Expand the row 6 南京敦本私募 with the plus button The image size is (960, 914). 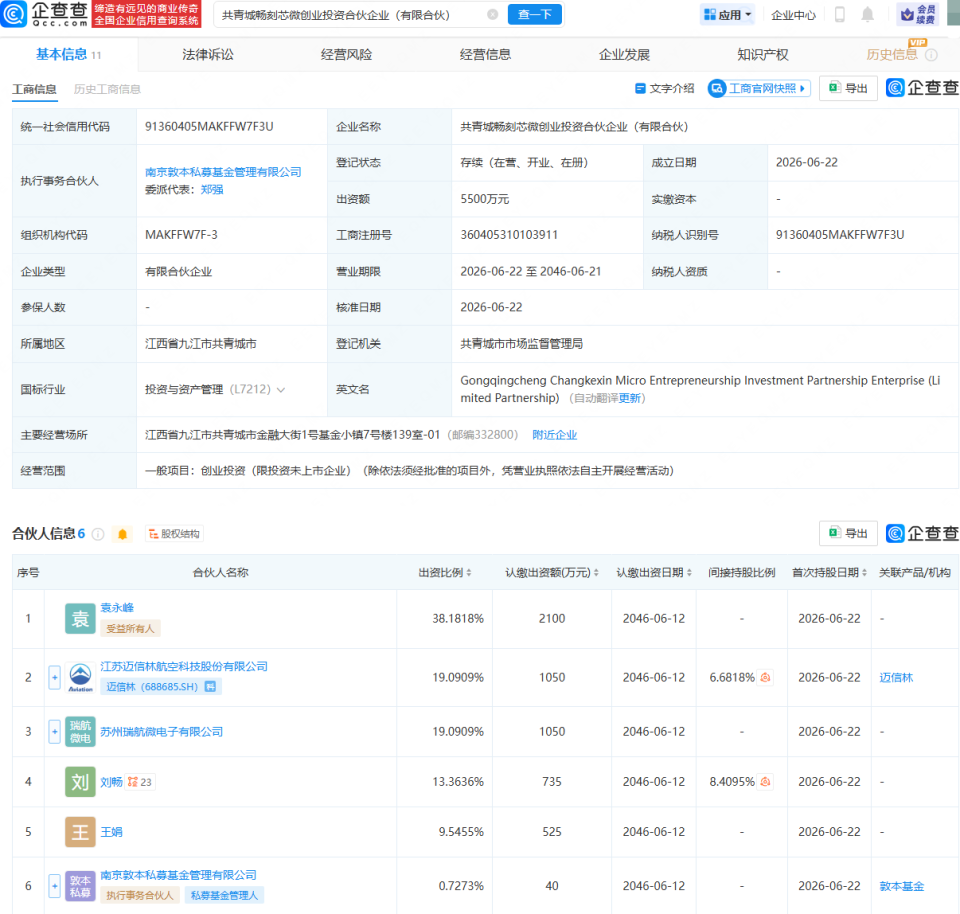pos(54,886)
